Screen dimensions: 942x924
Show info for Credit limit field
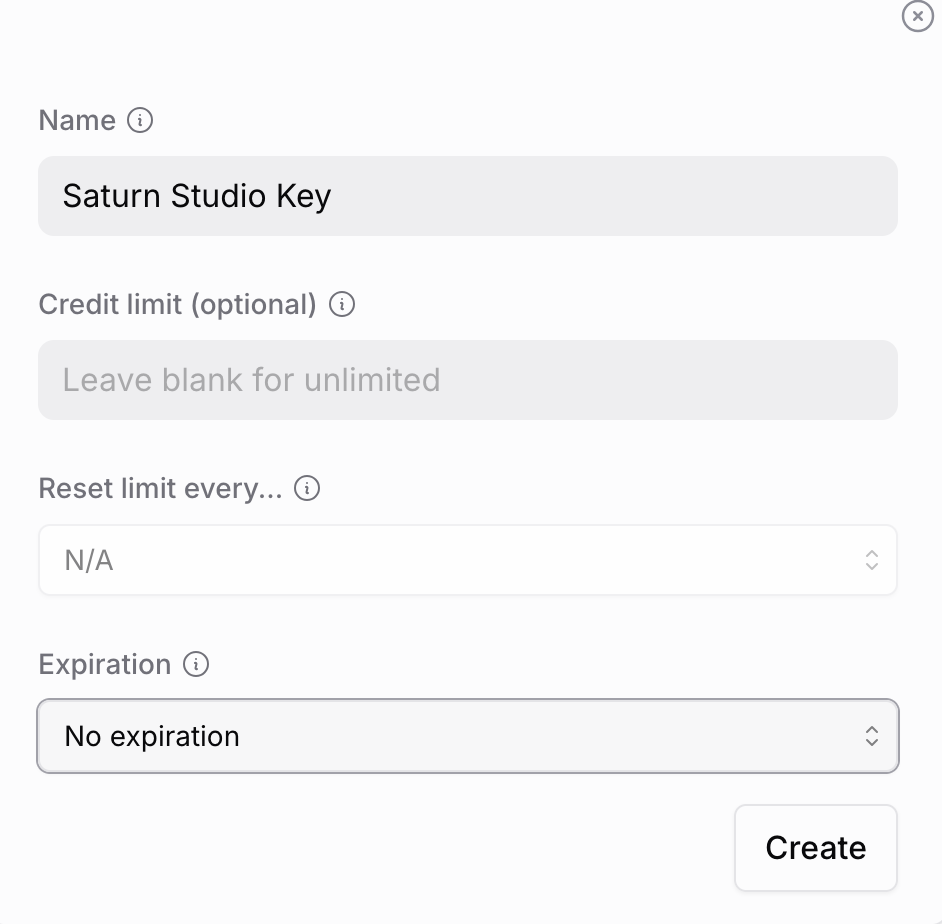click(x=342, y=304)
